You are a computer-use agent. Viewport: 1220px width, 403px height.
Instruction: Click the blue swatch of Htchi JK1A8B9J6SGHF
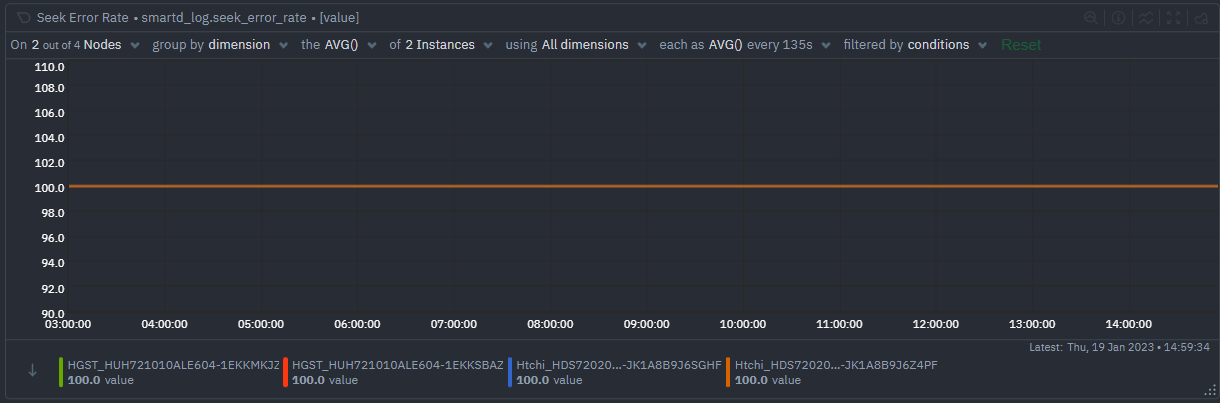(x=510, y=372)
